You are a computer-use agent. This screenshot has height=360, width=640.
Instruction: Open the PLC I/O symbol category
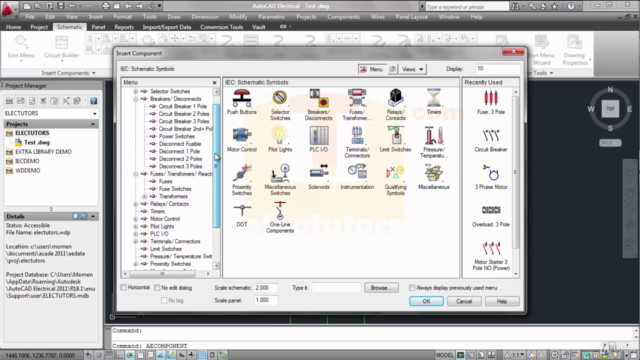[x=318, y=140]
